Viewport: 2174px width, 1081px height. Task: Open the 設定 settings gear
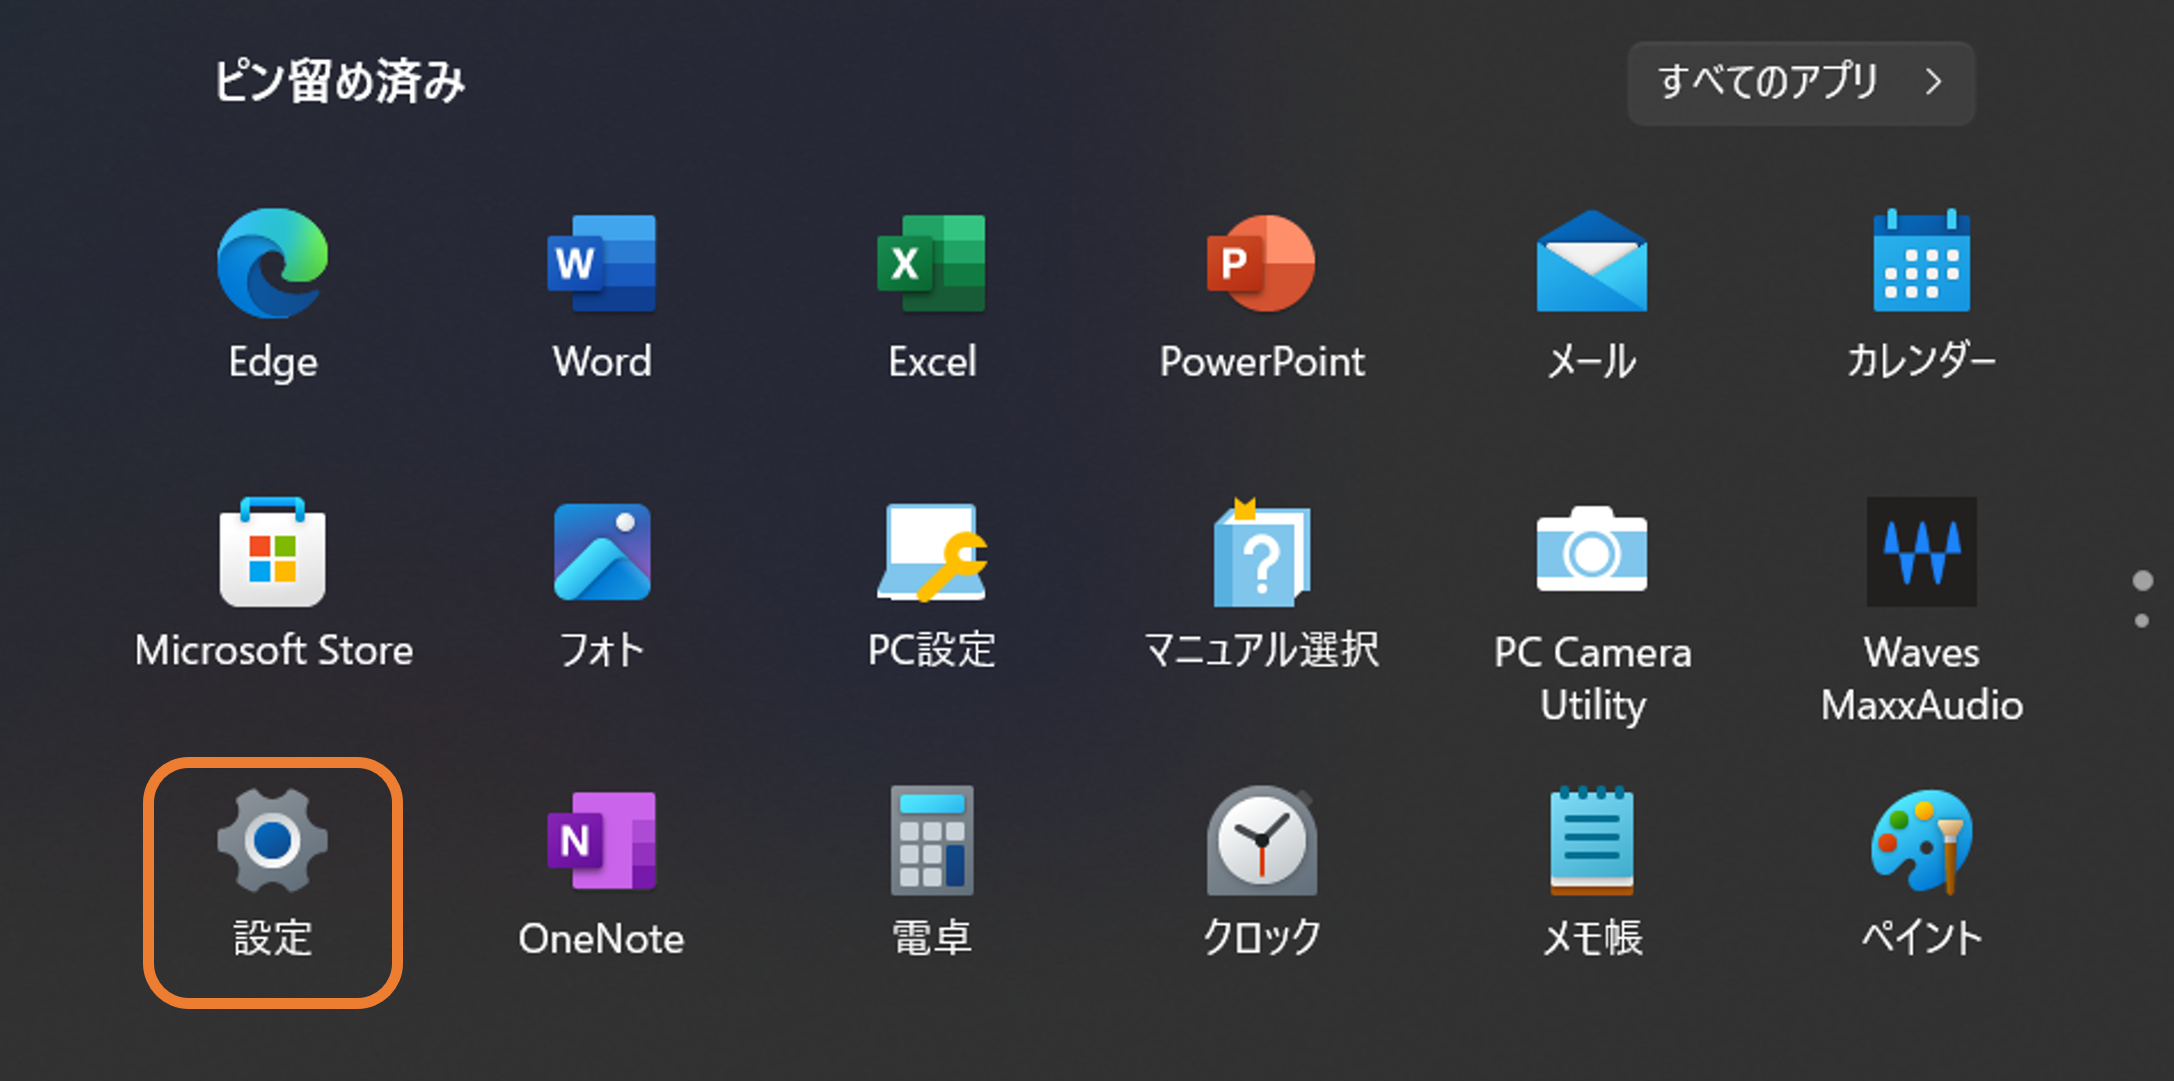pos(272,840)
